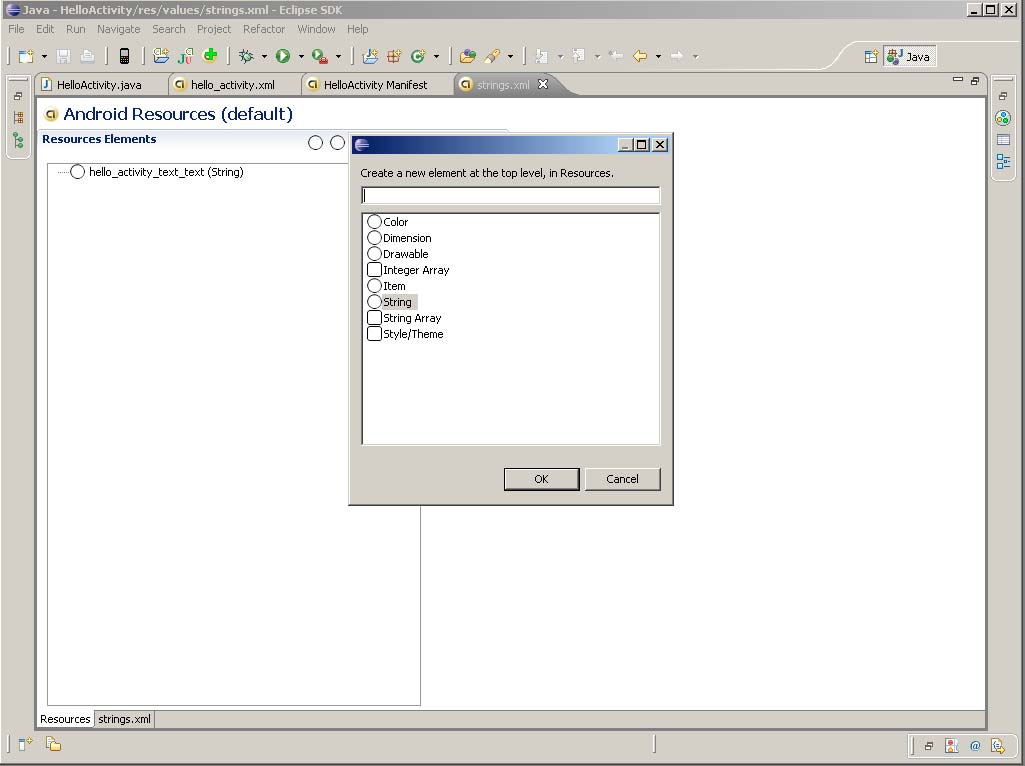Open the Window menu

point(316,29)
